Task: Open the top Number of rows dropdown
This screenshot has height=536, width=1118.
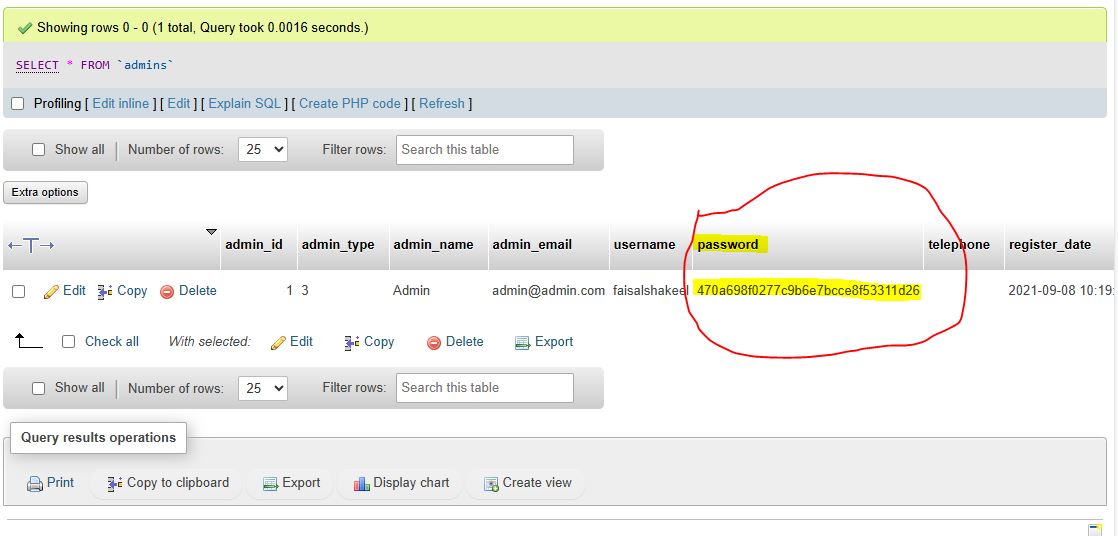Action: pos(263,150)
